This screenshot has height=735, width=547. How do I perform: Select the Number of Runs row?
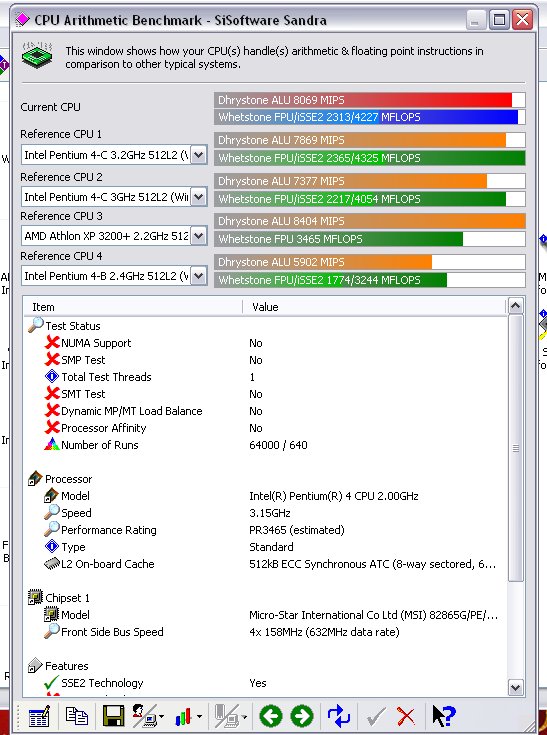point(266,445)
